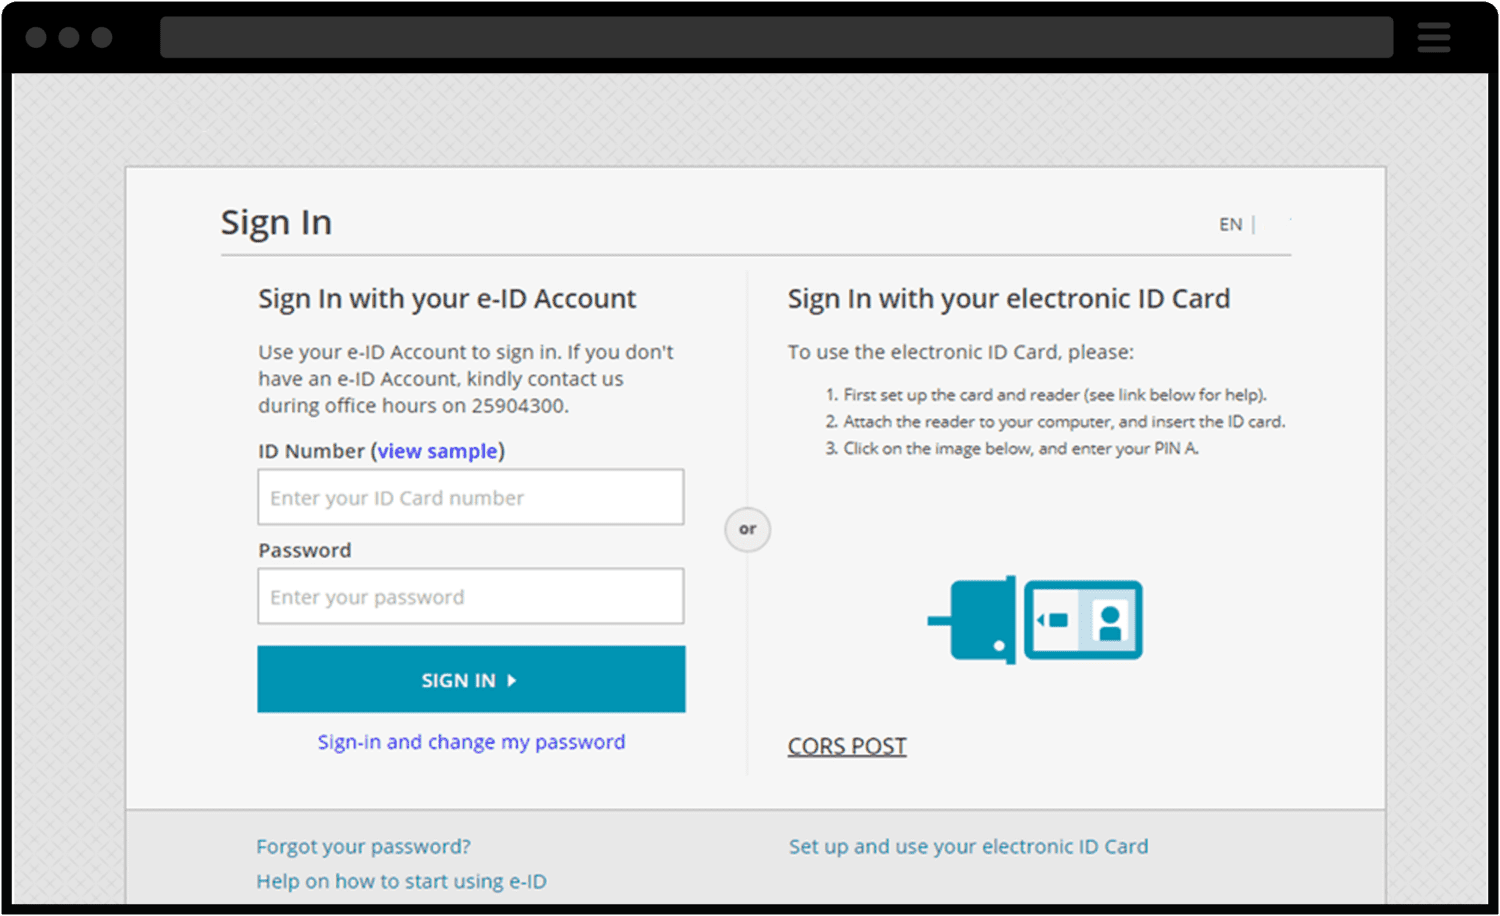Open the browser hamburger menu
1500x916 pixels.
coord(1434,37)
